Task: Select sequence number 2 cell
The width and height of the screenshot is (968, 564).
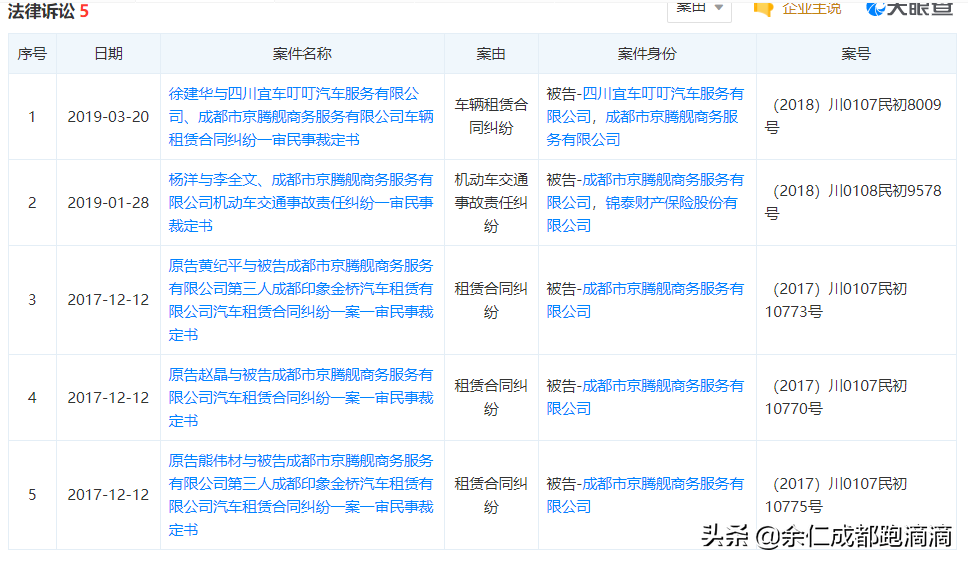Action: click(32, 203)
